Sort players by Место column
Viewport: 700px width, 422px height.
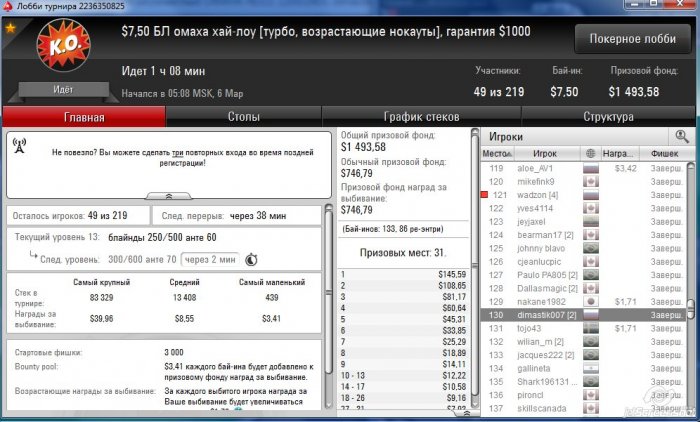pos(496,153)
